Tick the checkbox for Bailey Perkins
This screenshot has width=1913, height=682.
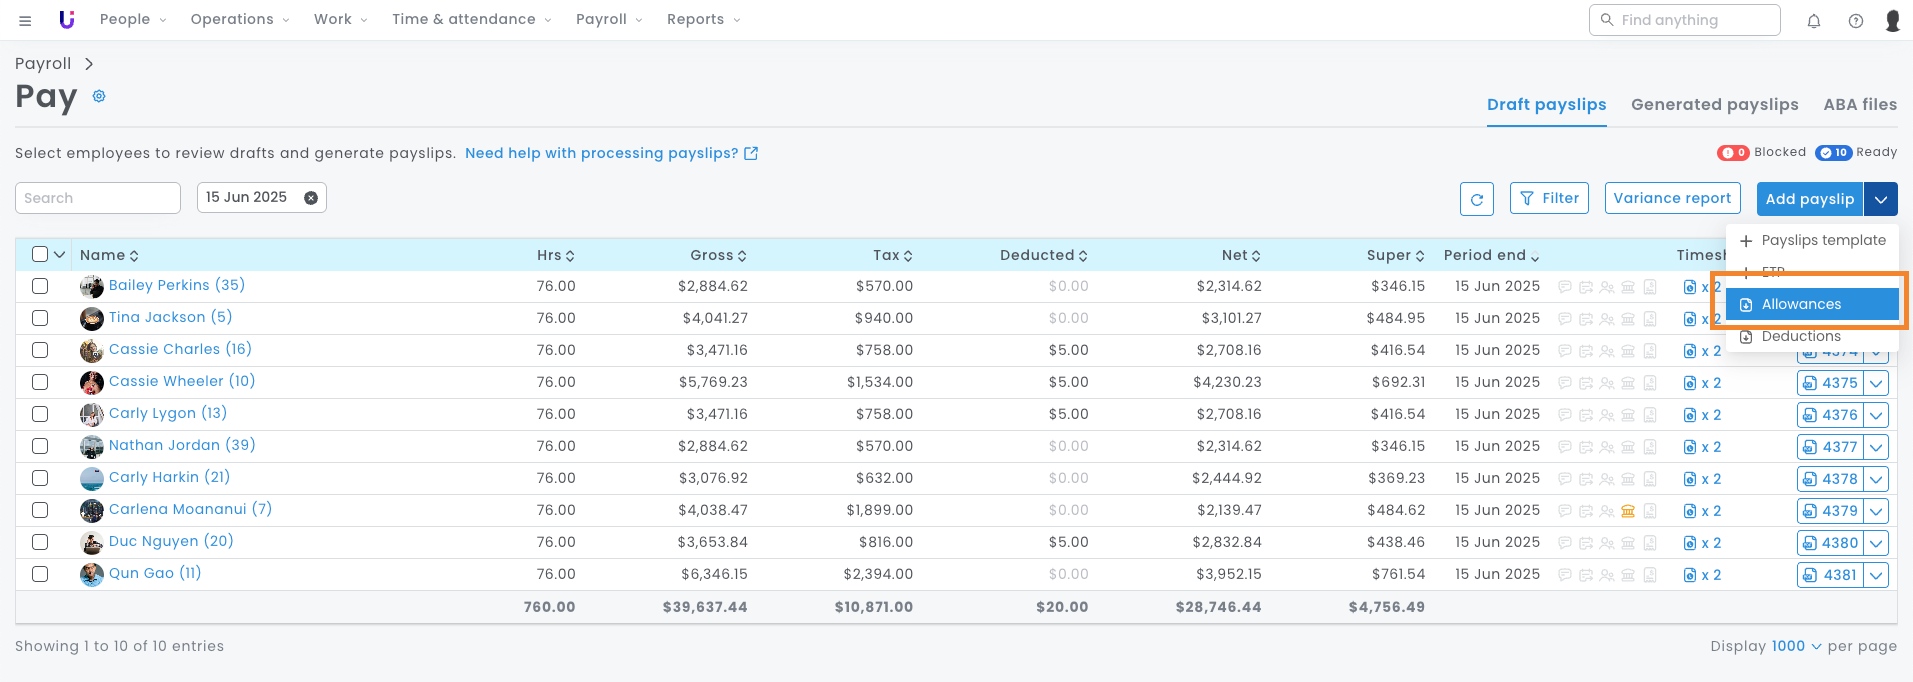[x=40, y=286]
